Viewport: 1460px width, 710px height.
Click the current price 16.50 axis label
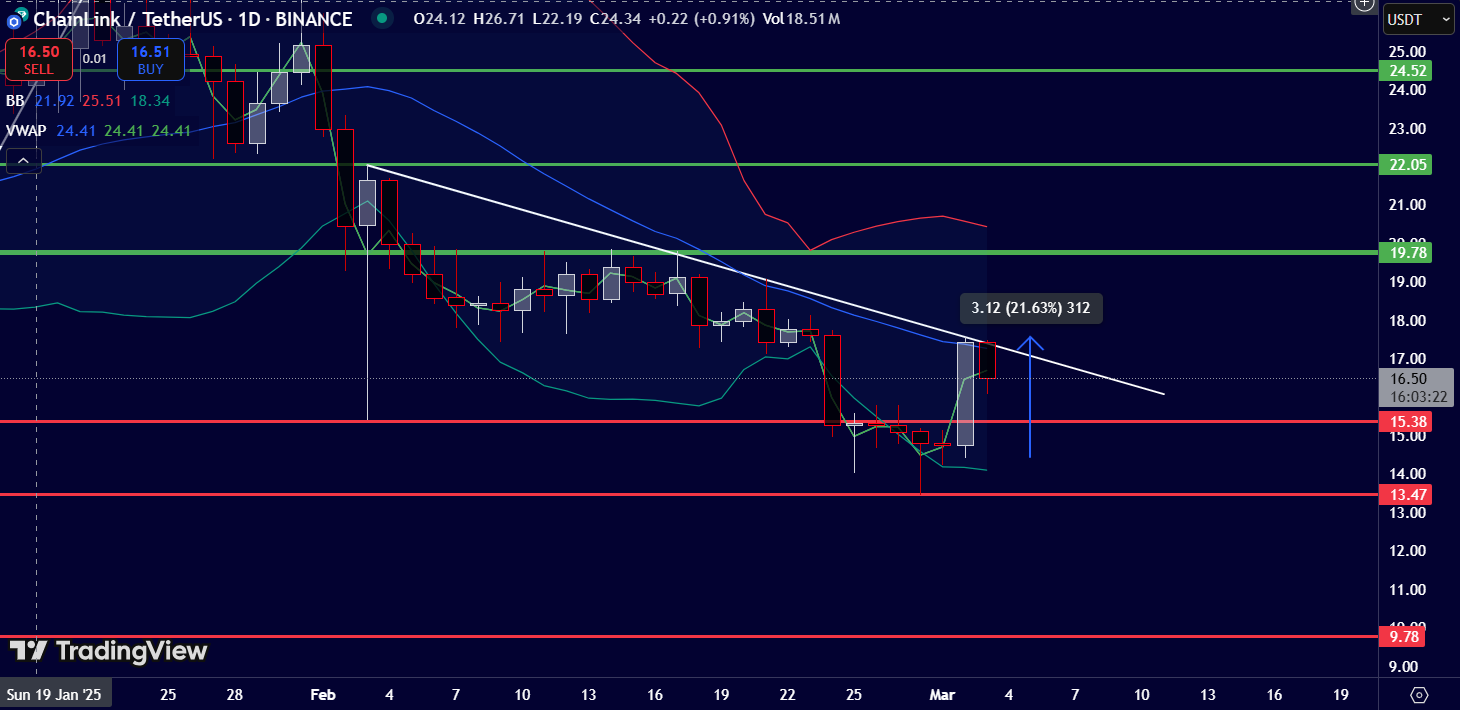1408,379
